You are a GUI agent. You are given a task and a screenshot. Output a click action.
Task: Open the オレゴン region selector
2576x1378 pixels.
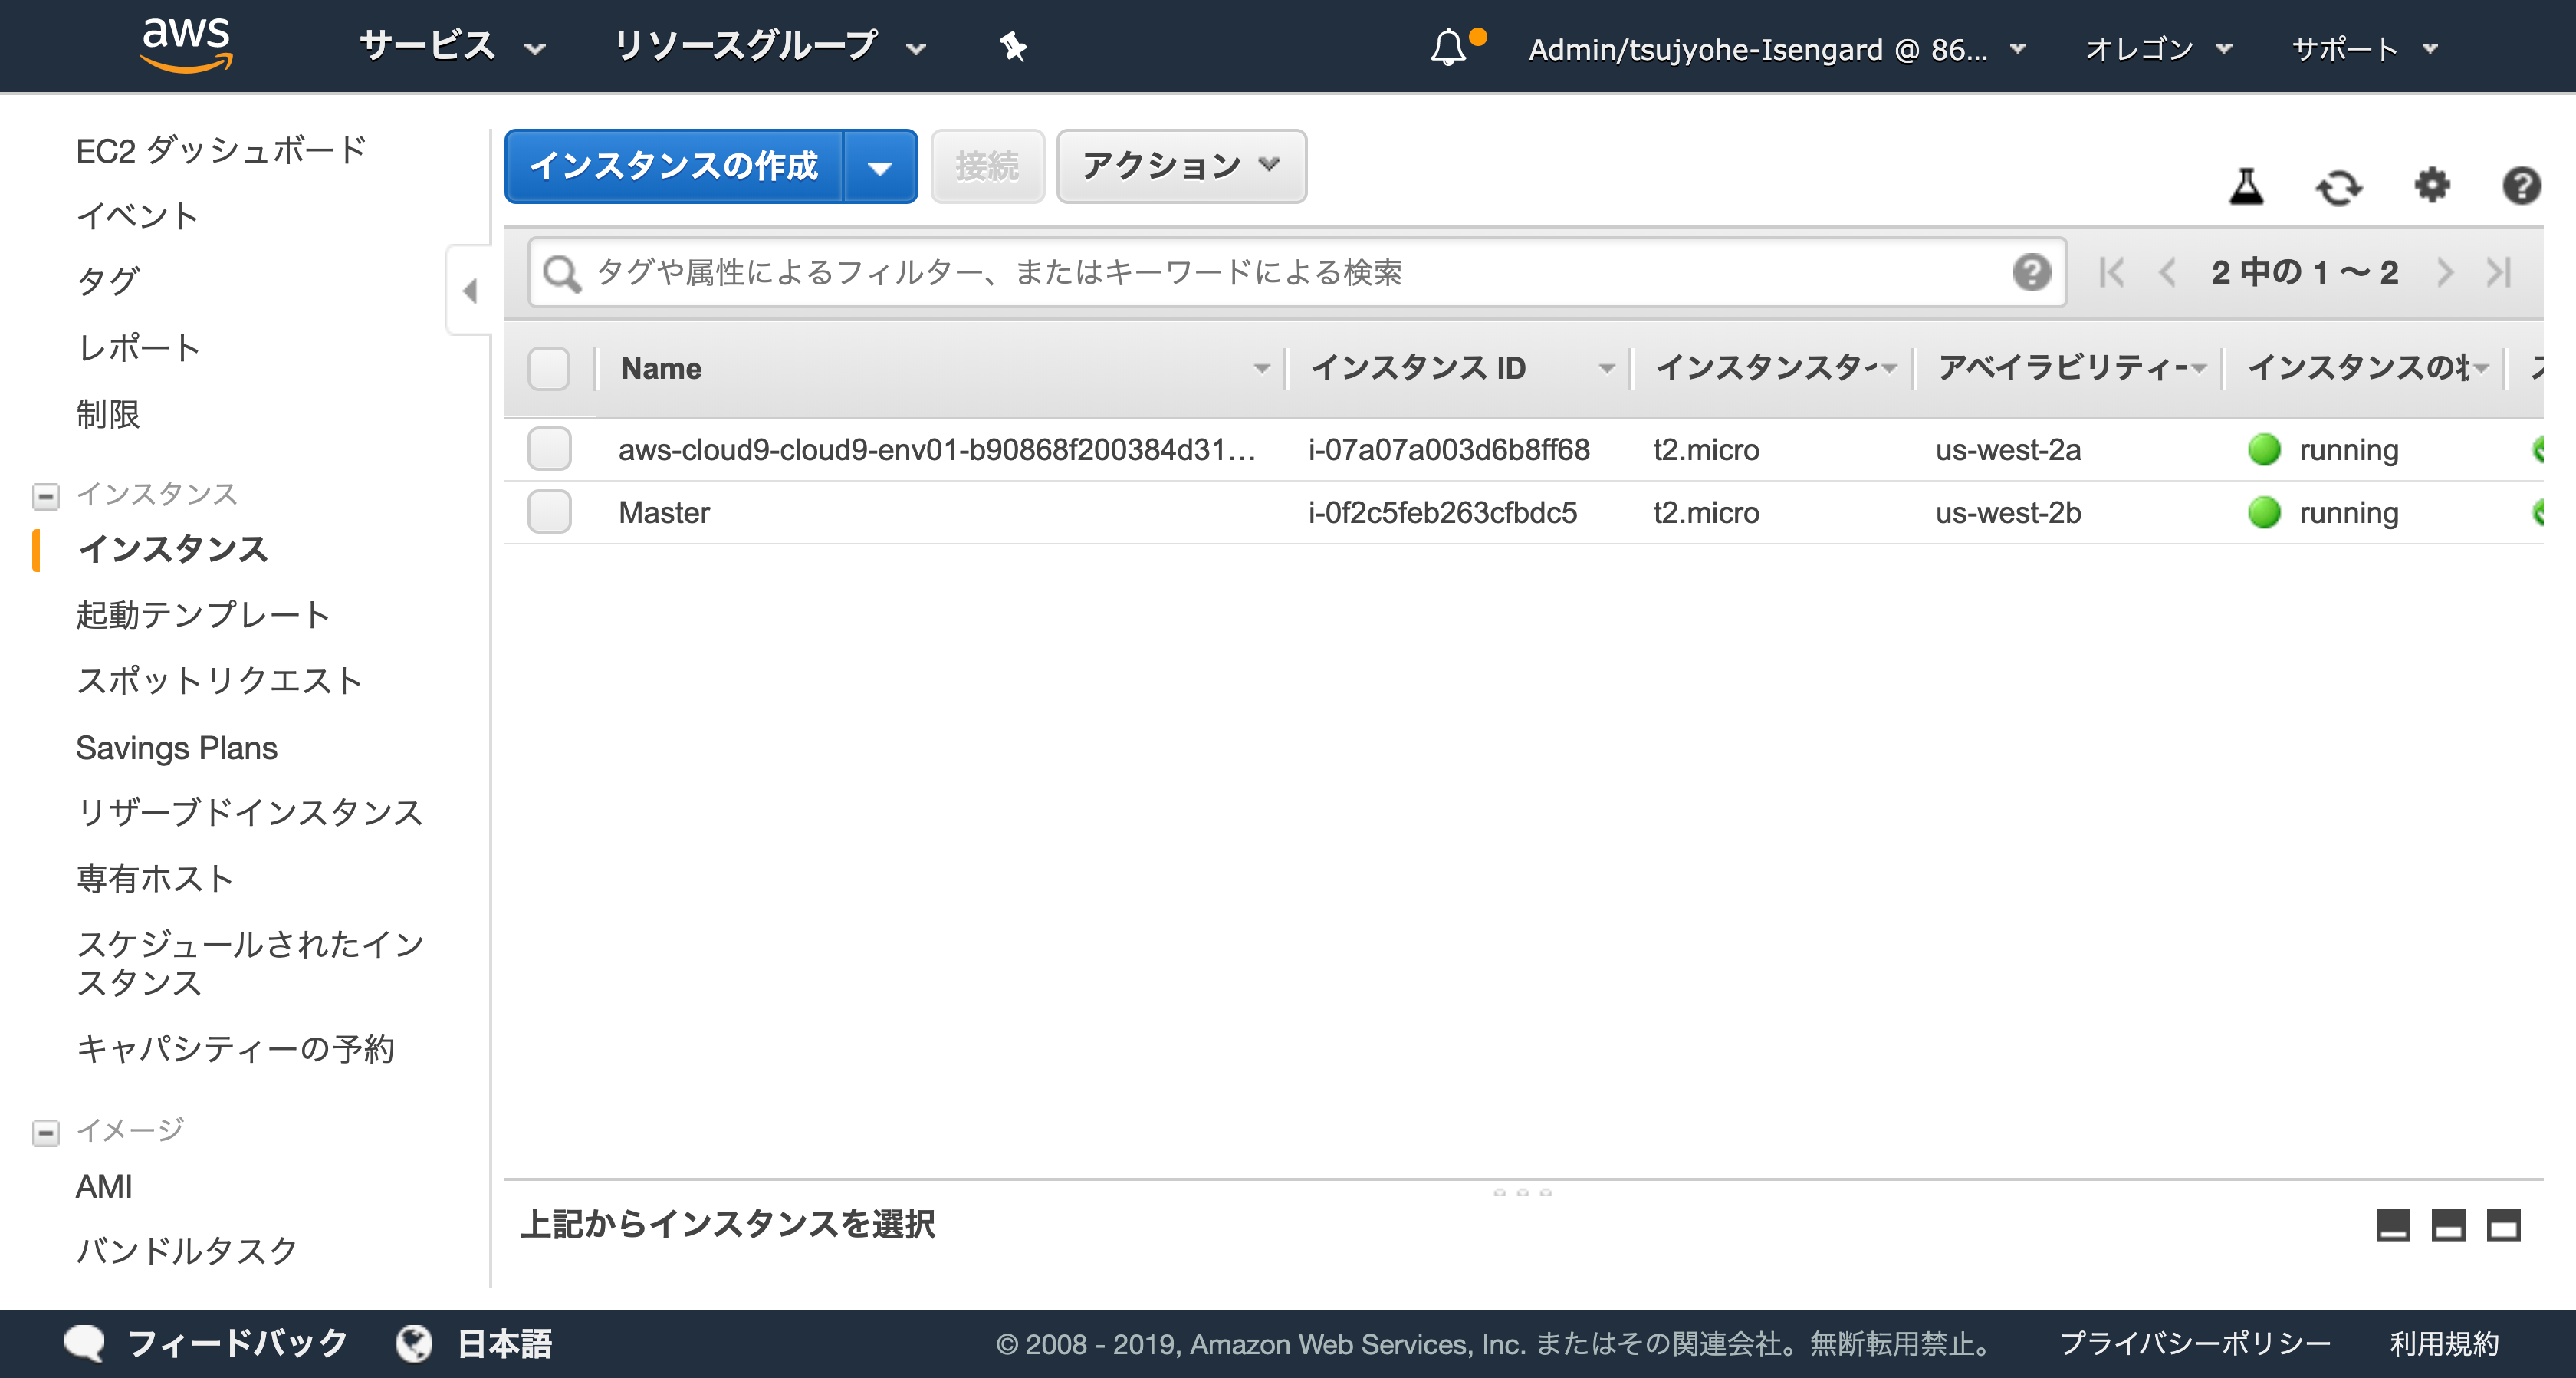click(x=2158, y=48)
